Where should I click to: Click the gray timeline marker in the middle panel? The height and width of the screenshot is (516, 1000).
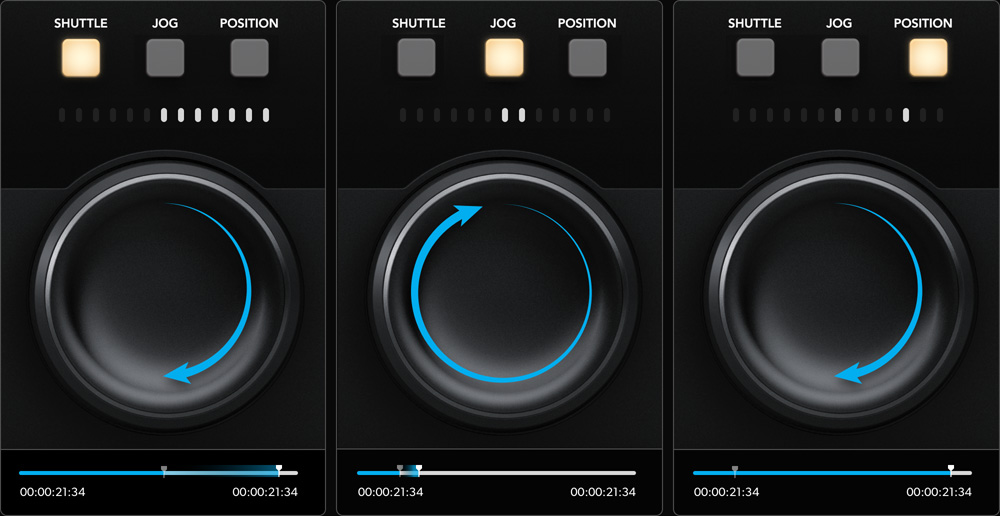(x=400, y=468)
